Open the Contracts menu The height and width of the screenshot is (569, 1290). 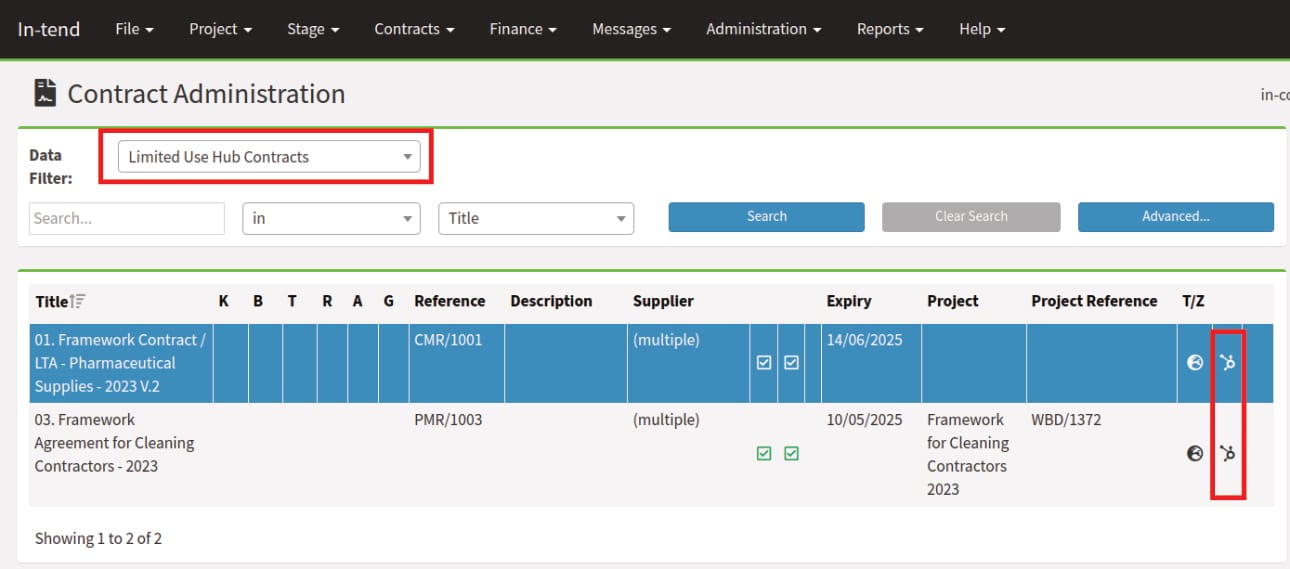(x=414, y=29)
